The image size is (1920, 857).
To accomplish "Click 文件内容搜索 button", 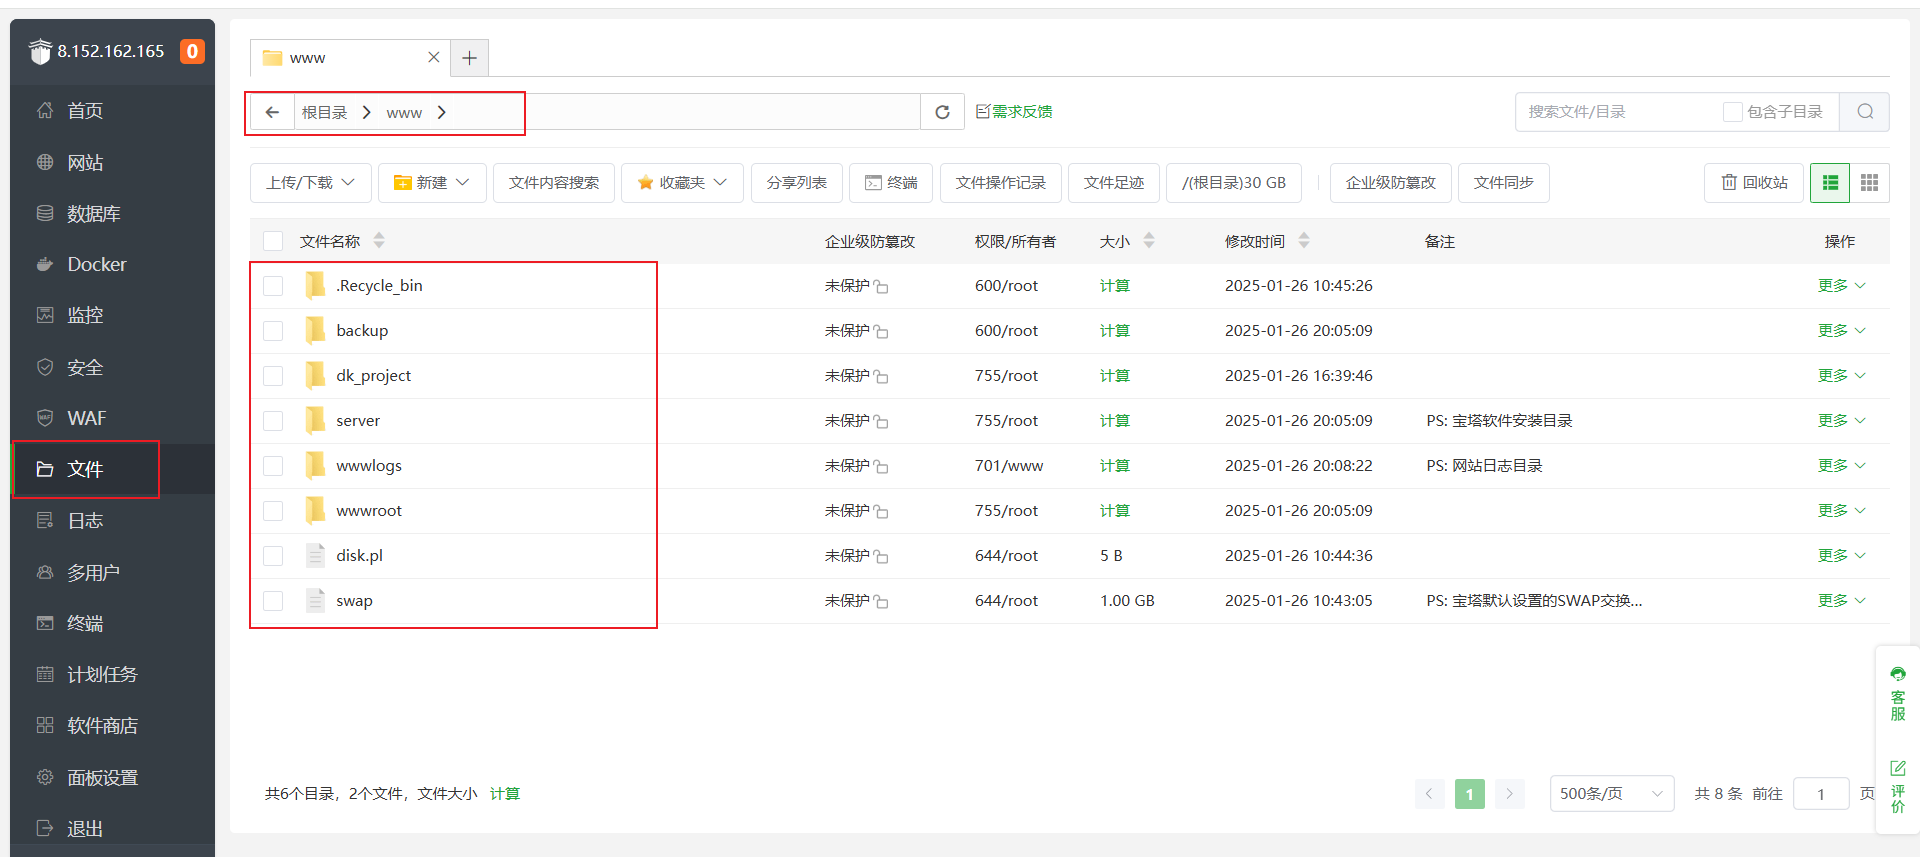I will [x=554, y=183].
